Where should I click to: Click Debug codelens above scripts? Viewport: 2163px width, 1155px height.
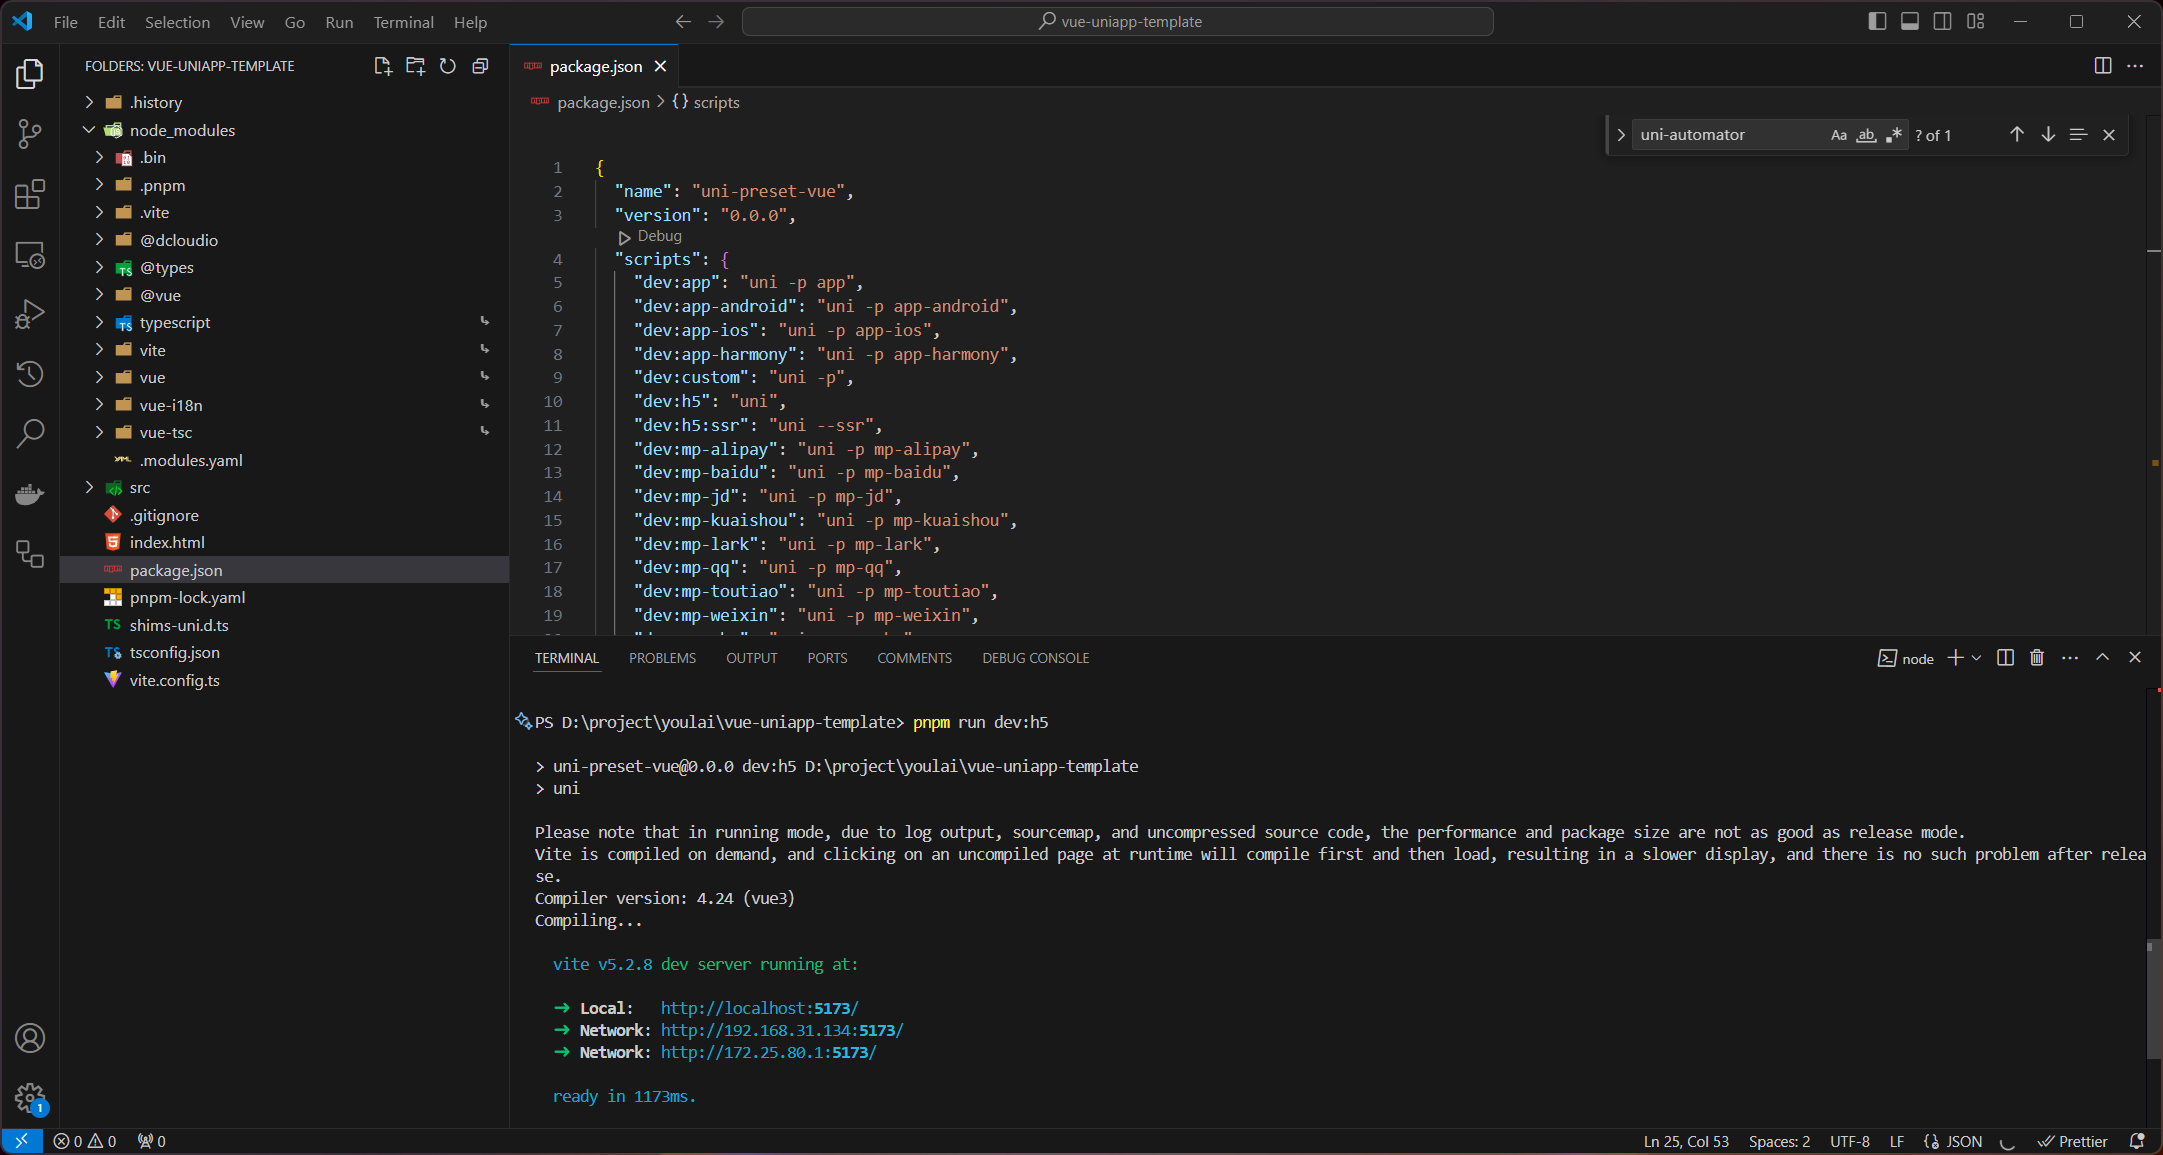[658, 236]
